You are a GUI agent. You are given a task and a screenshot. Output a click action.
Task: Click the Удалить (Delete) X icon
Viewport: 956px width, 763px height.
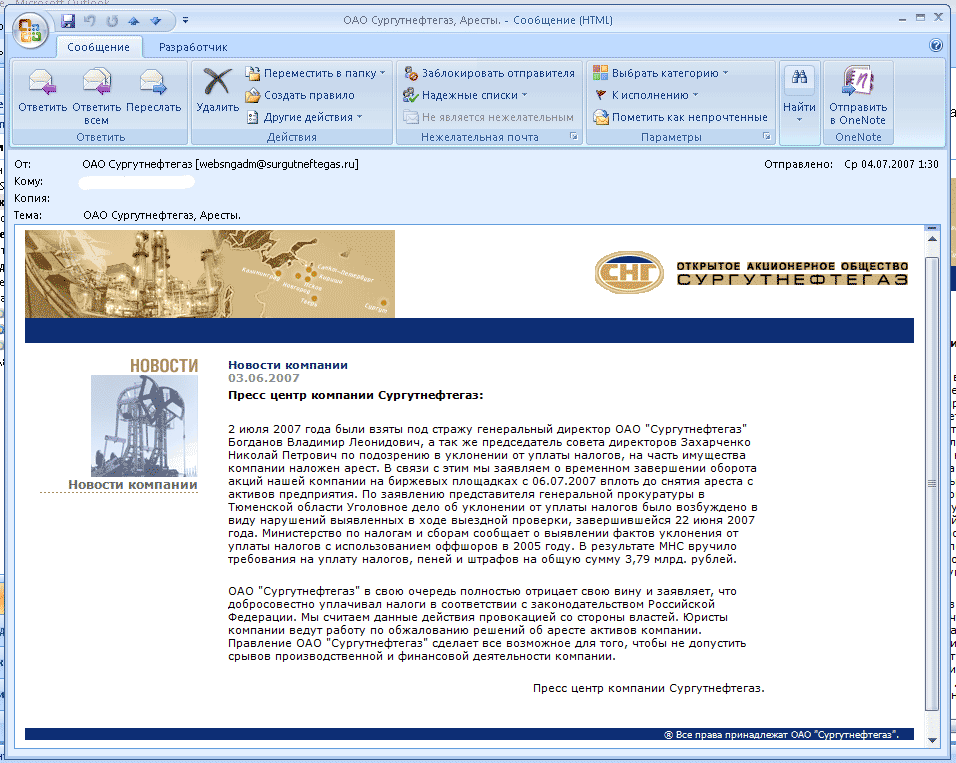217,81
